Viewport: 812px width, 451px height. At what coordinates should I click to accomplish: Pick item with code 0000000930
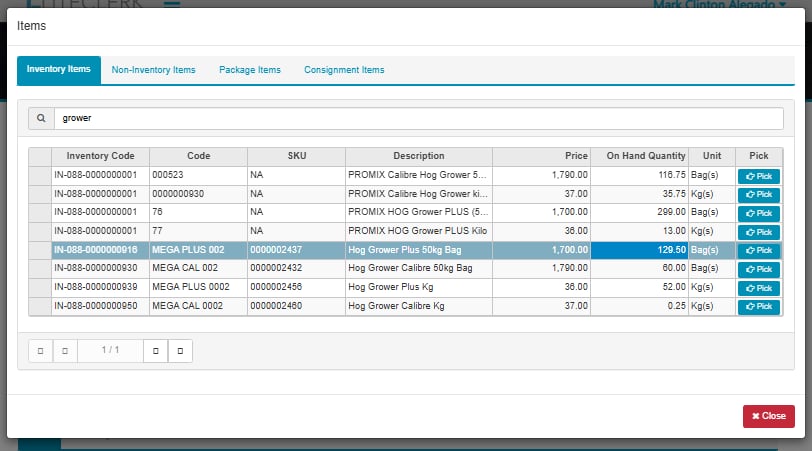point(759,194)
